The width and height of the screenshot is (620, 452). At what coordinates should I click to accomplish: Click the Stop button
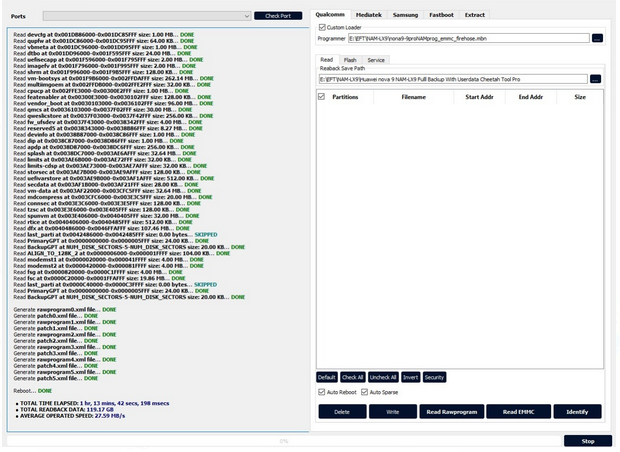588,441
